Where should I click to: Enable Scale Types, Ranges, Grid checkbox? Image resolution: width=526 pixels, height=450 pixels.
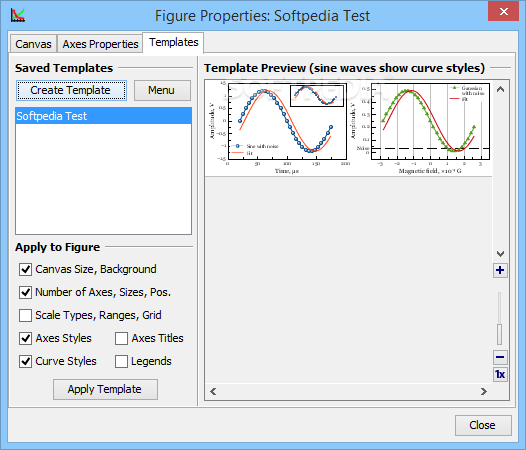point(25,315)
